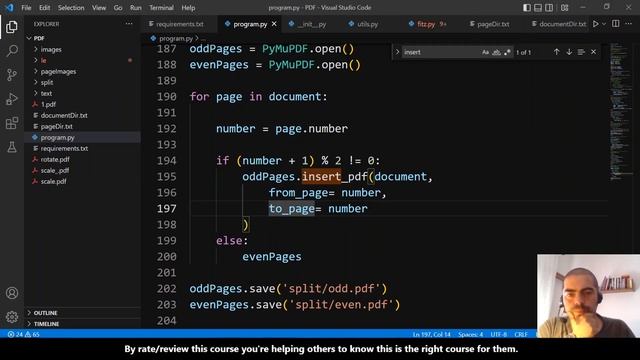Toggle secondary side bar layout icon
The image size is (640, 360).
coord(549,8)
